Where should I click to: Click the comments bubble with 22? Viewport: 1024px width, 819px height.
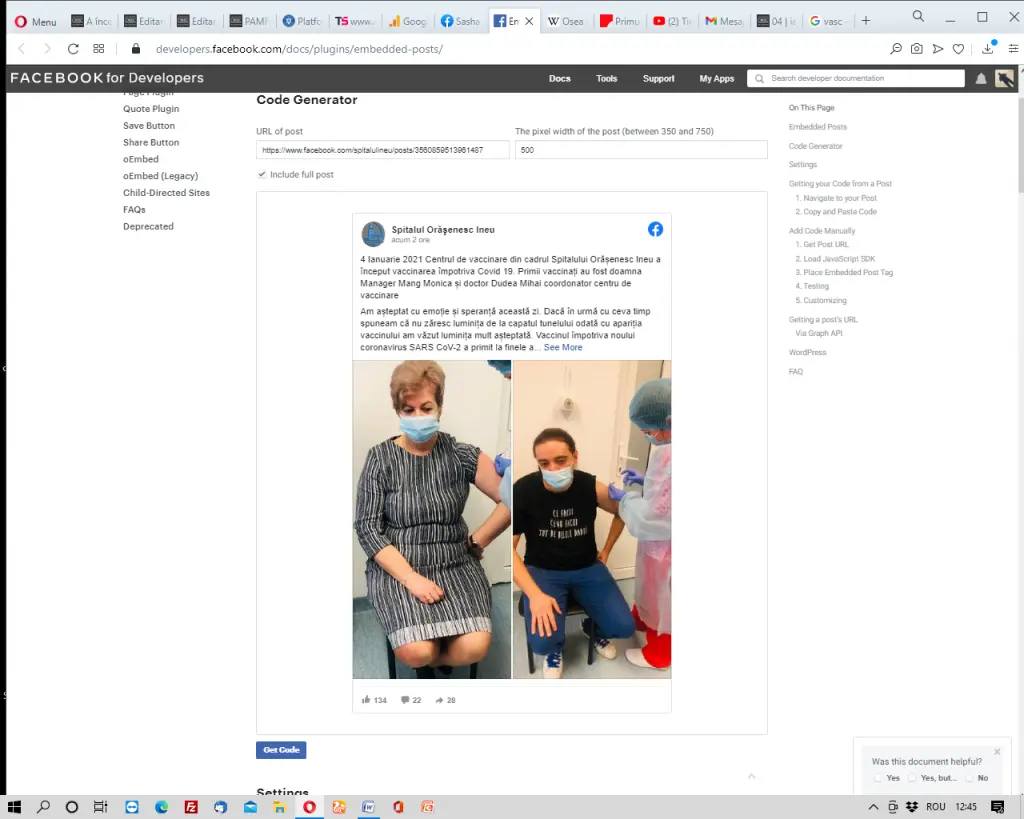click(411, 699)
